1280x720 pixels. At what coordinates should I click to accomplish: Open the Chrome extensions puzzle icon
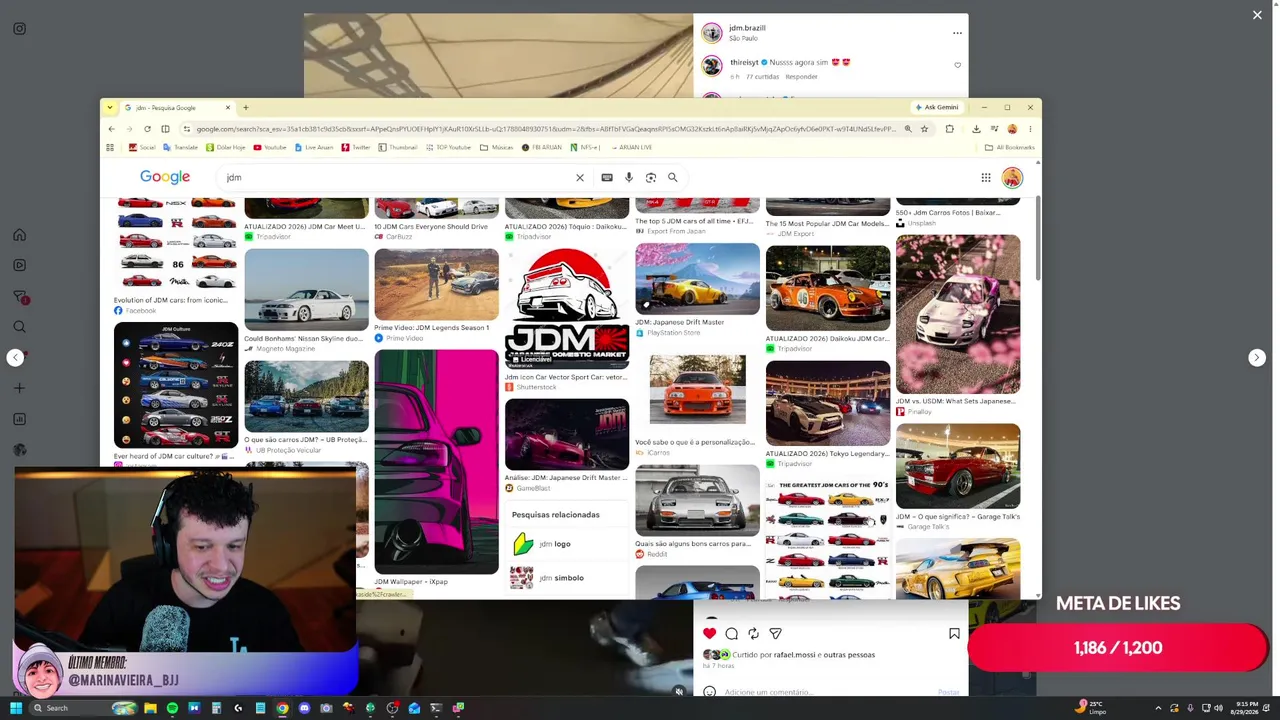pos(949,129)
